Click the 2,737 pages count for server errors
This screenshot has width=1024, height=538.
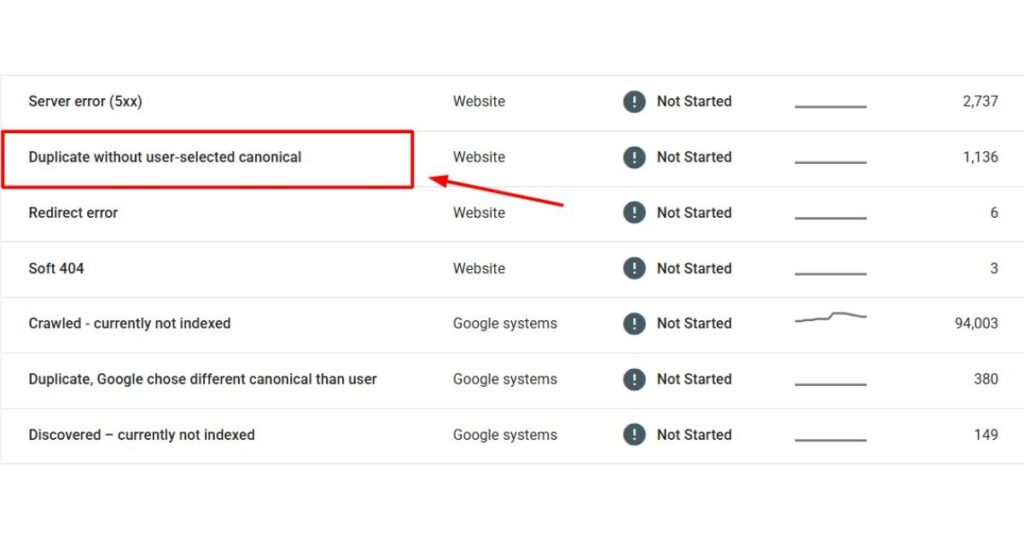point(980,101)
